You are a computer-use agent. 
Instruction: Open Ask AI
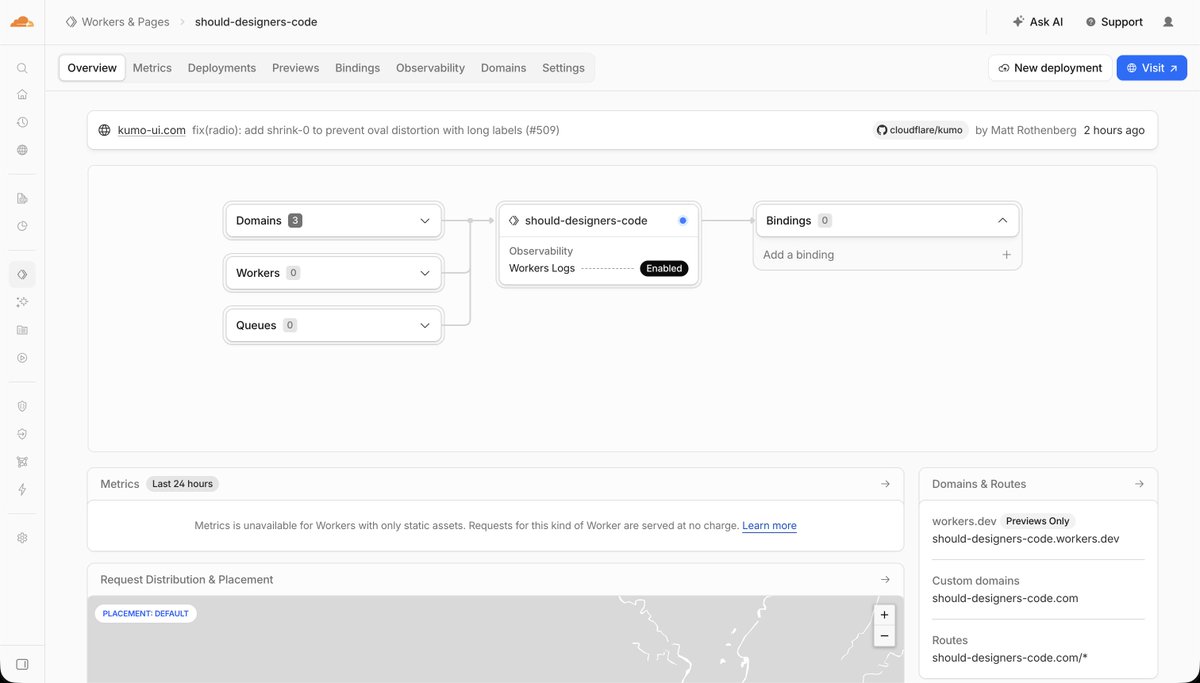[x=1038, y=22]
